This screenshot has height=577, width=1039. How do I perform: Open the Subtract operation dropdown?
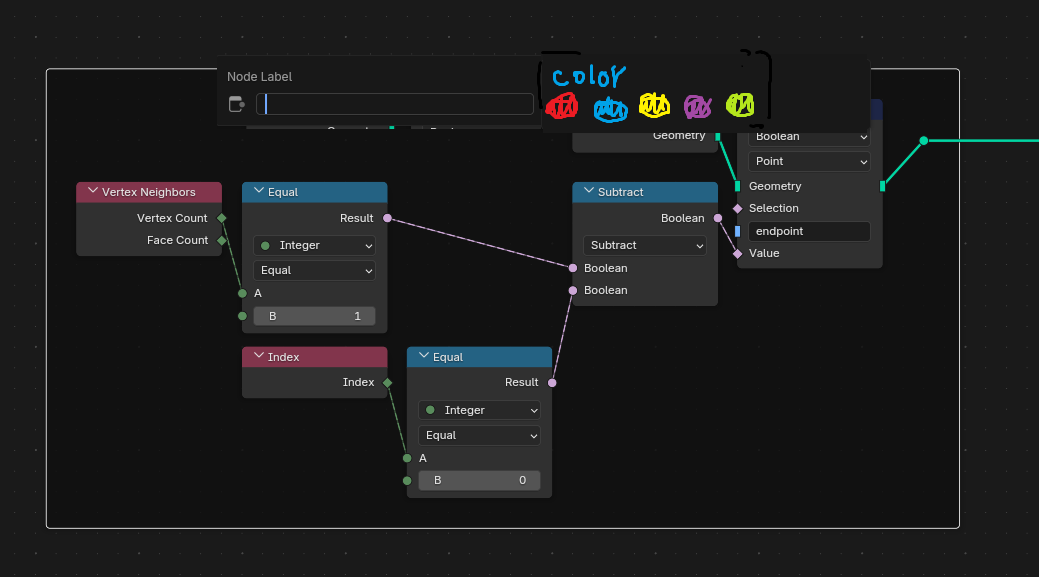645,245
